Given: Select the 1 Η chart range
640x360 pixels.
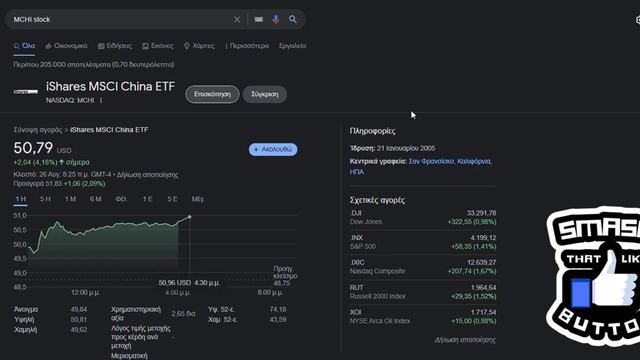Looking at the screenshot, I should coord(20,199).
